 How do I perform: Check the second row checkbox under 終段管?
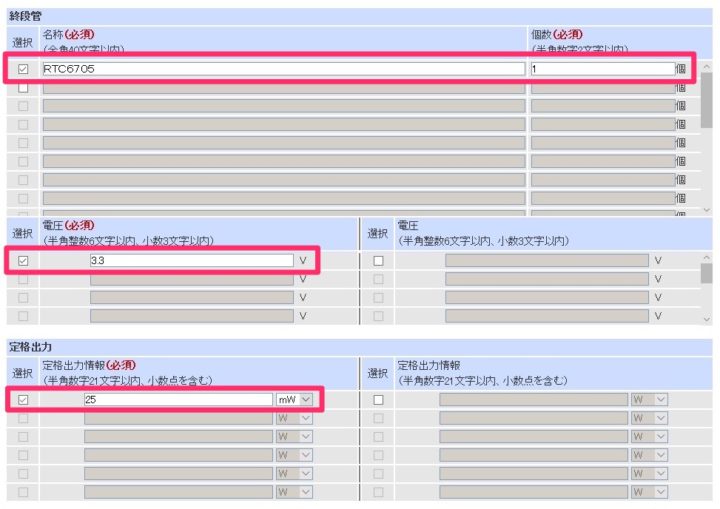tap(23, 88)
